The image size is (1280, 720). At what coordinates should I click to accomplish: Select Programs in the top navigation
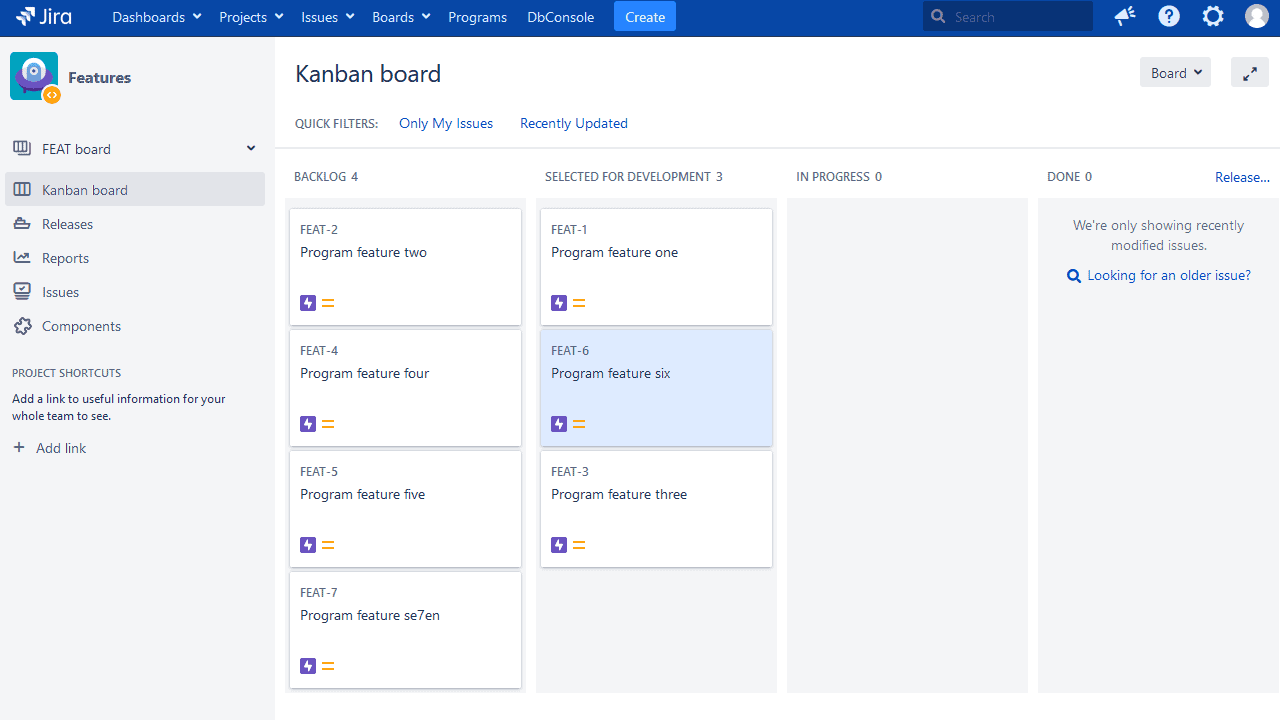click(477, 16)
